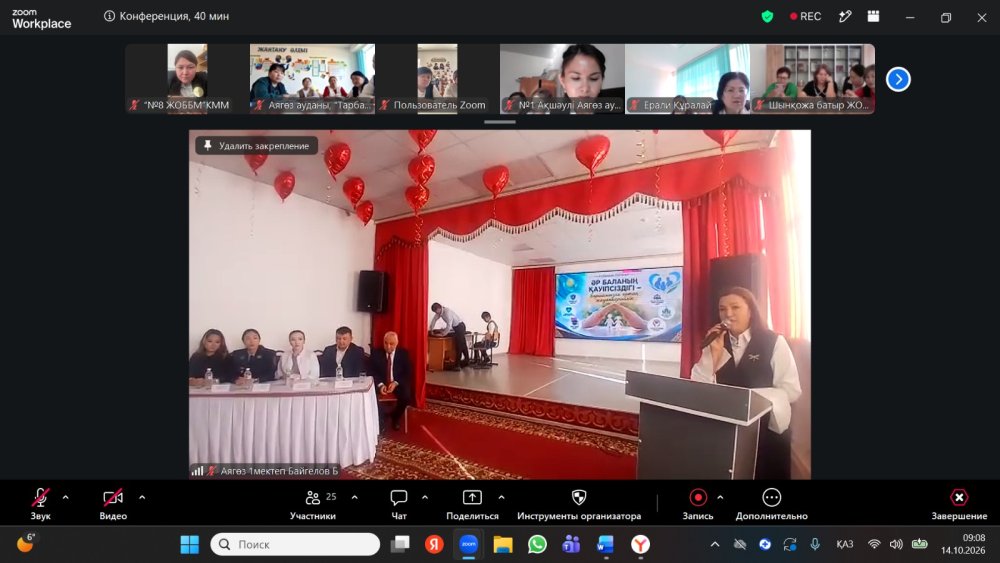The width and height of the screenshot is (1000, 563).
Task: Open the pen-with-sparkle icon right of REC
Action: tap(845, 17)
